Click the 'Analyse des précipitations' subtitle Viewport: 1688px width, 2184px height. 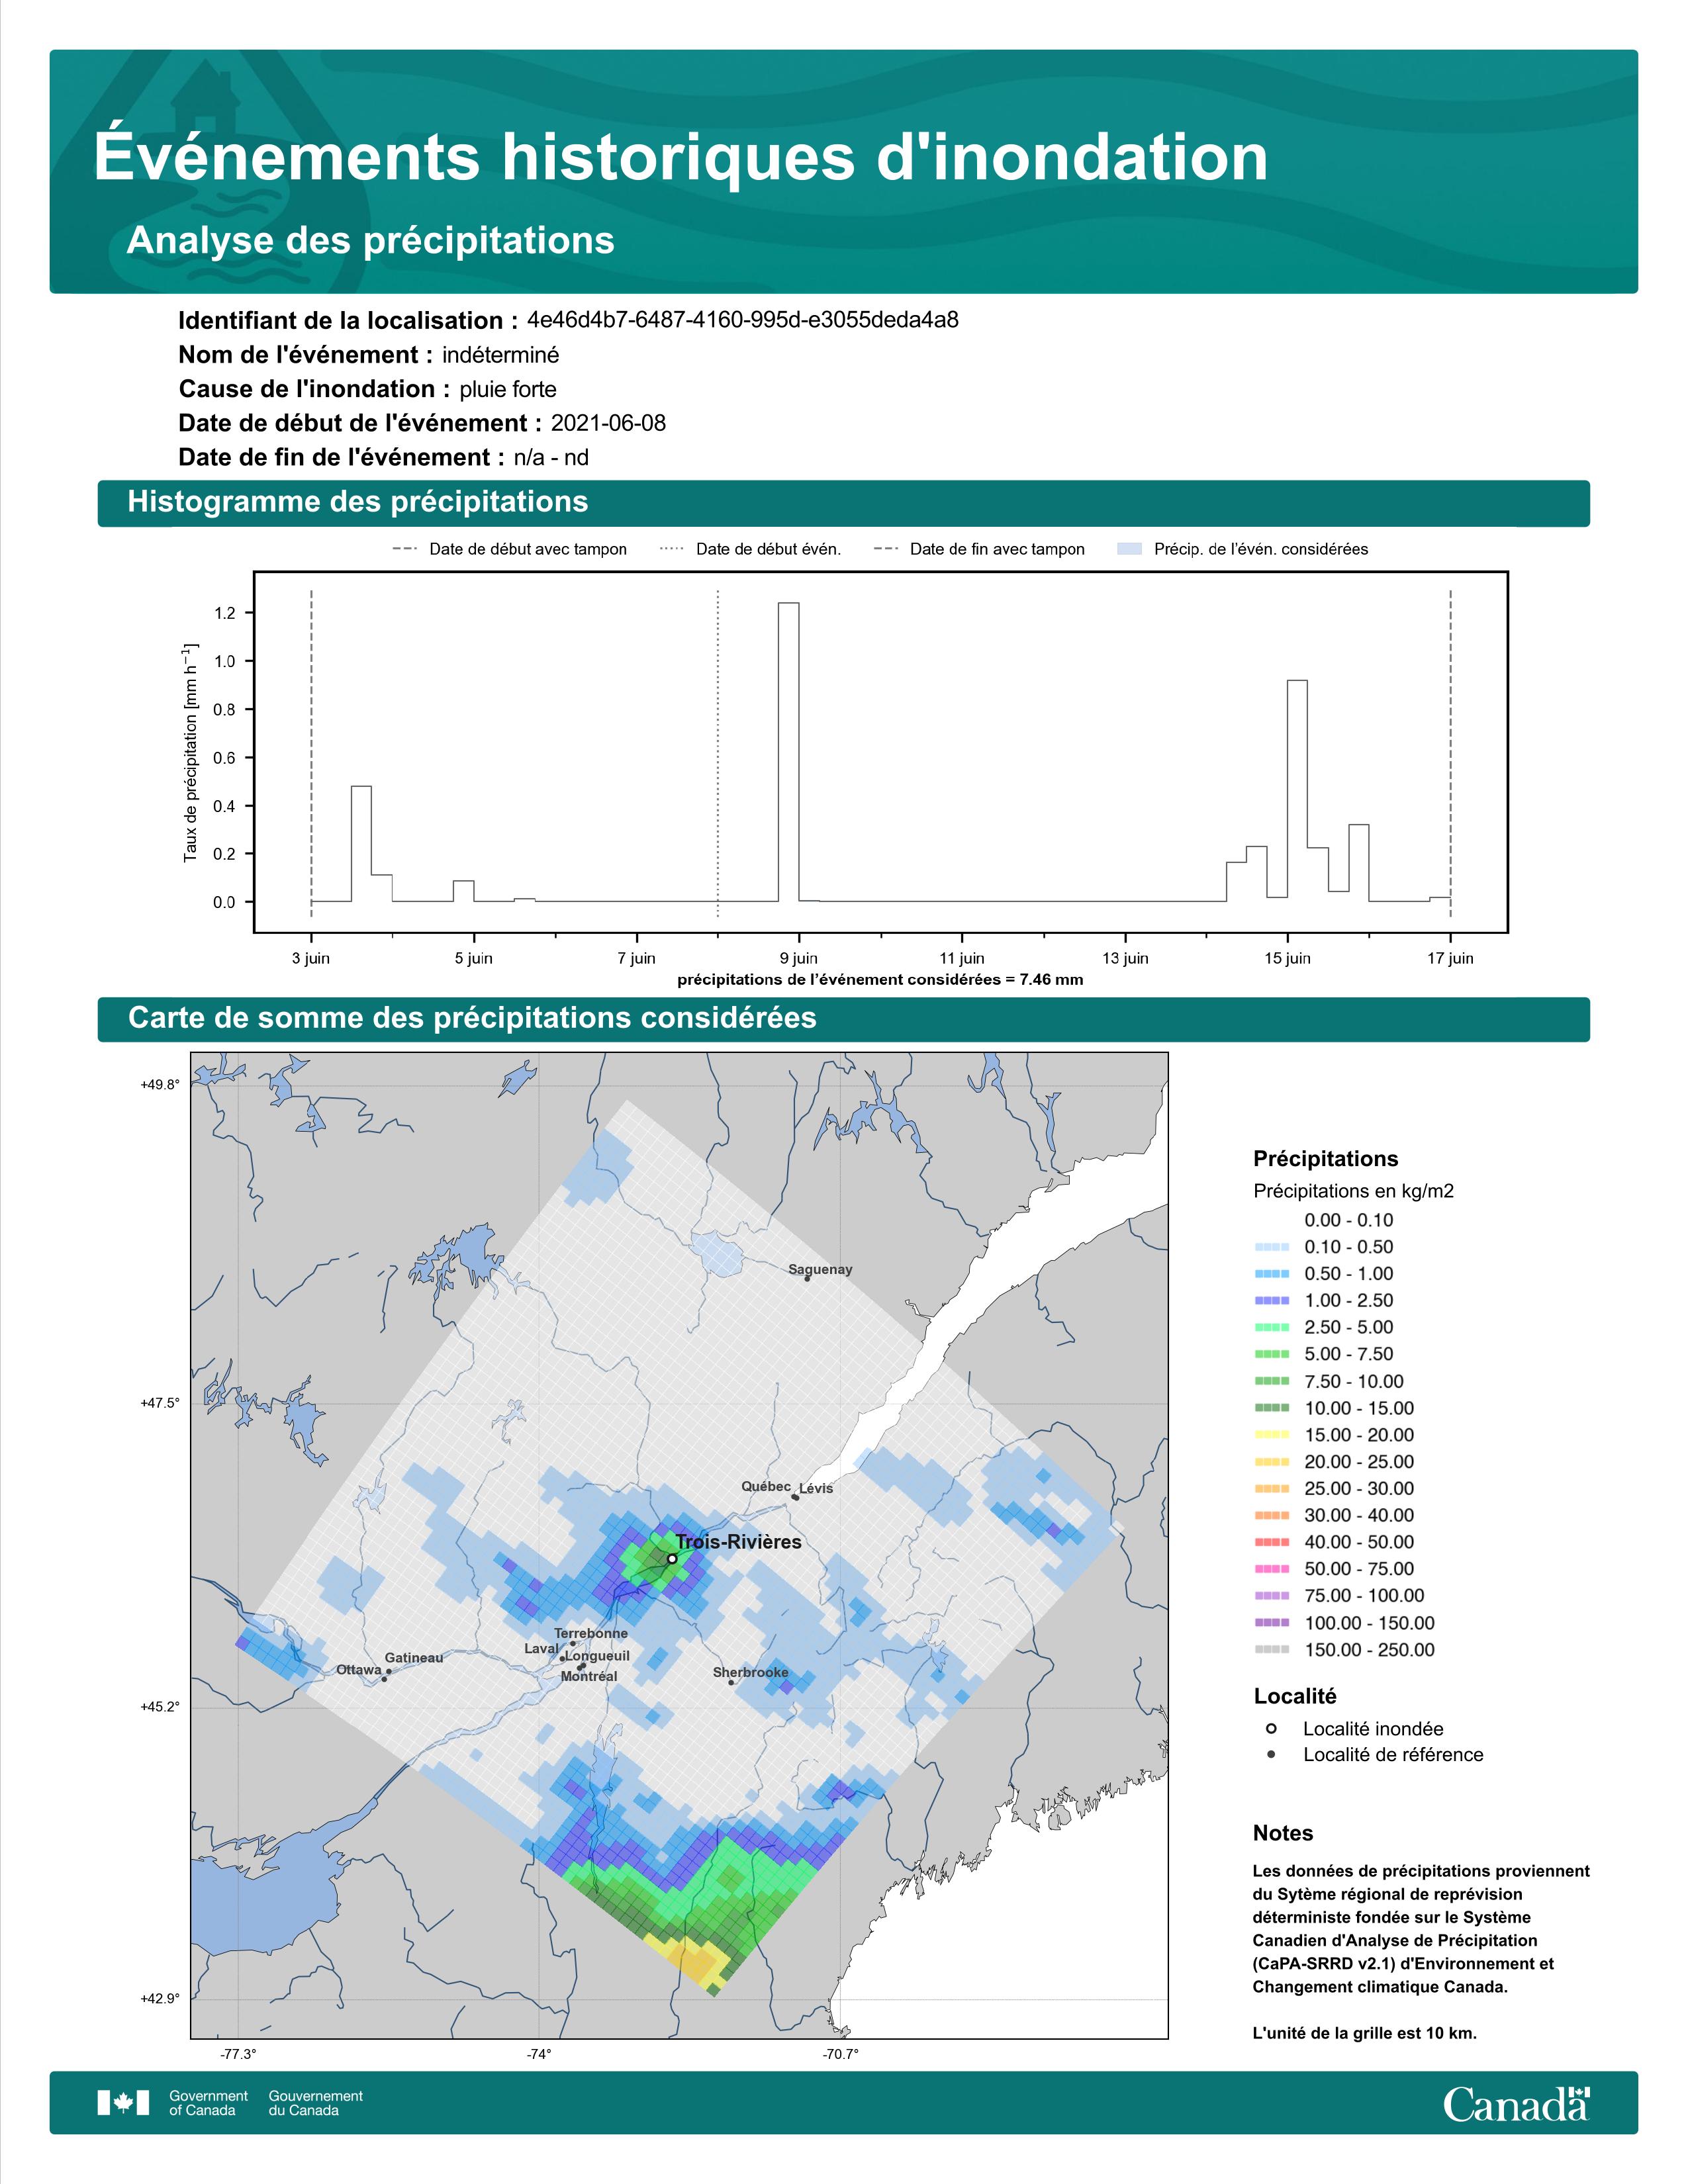370,240
